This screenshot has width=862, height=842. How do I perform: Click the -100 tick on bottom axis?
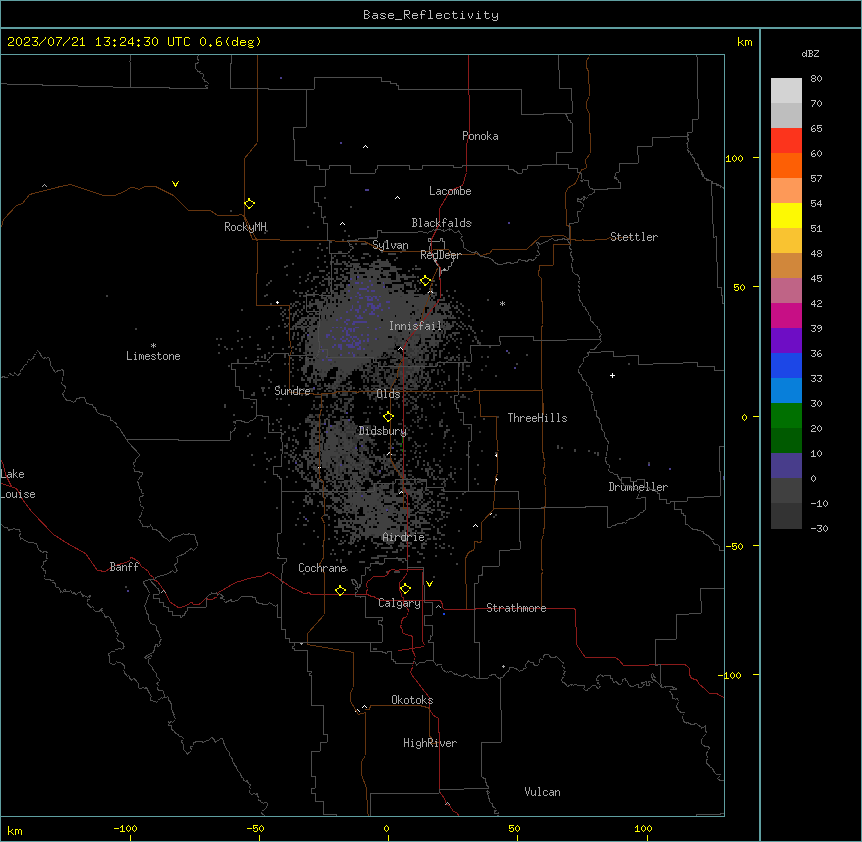pyautogui.click(x=125, y=829)
